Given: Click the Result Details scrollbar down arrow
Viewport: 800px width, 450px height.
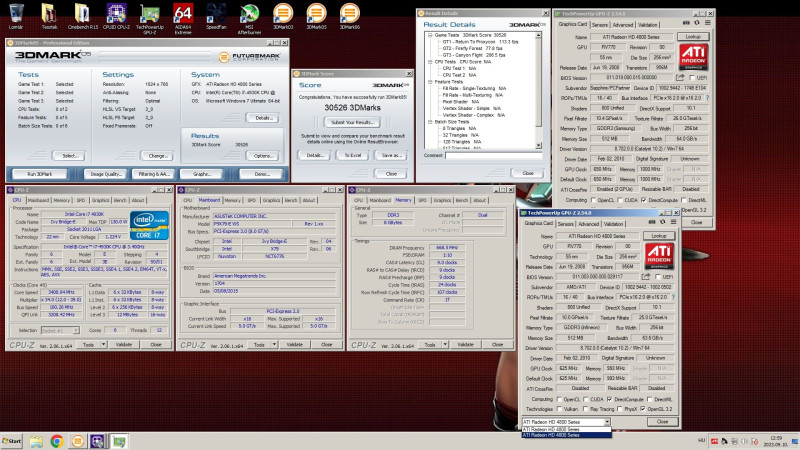Looking at the screenshot, I should [538, 145].
